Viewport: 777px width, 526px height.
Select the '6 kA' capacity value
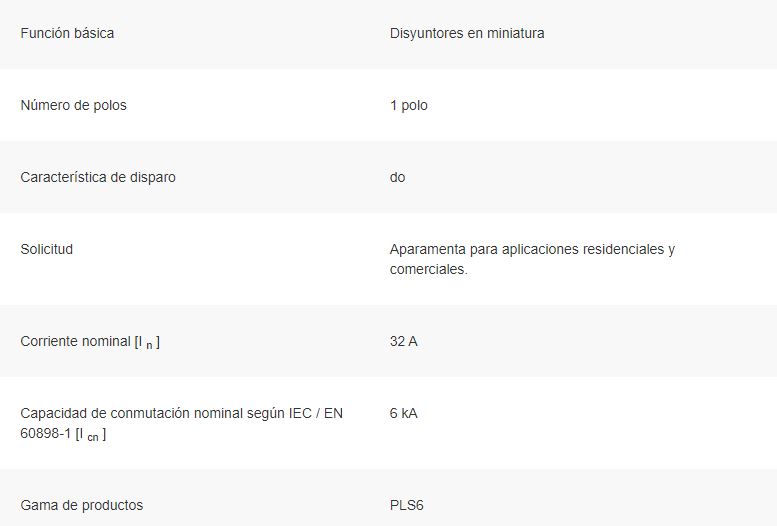(403, 413)
